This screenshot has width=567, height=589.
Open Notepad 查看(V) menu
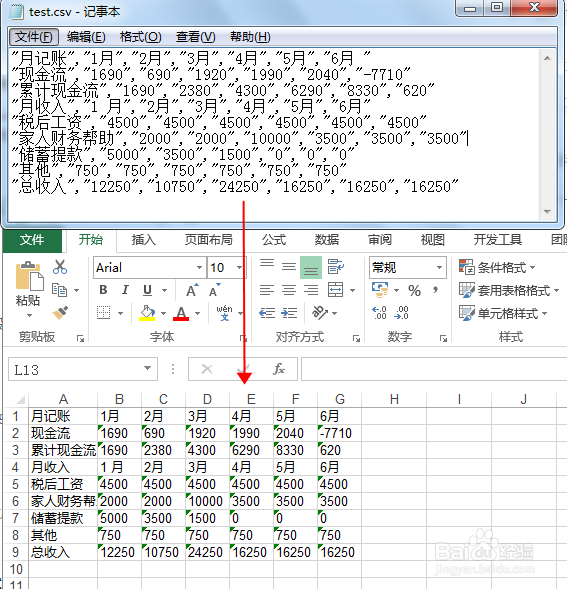coord(195,37)
